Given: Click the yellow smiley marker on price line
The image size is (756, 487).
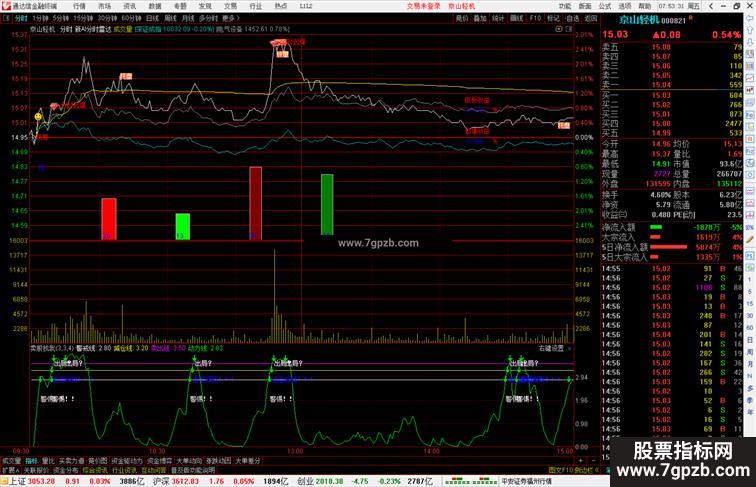Looking at the screenshot, I should (x=38, y=117).
